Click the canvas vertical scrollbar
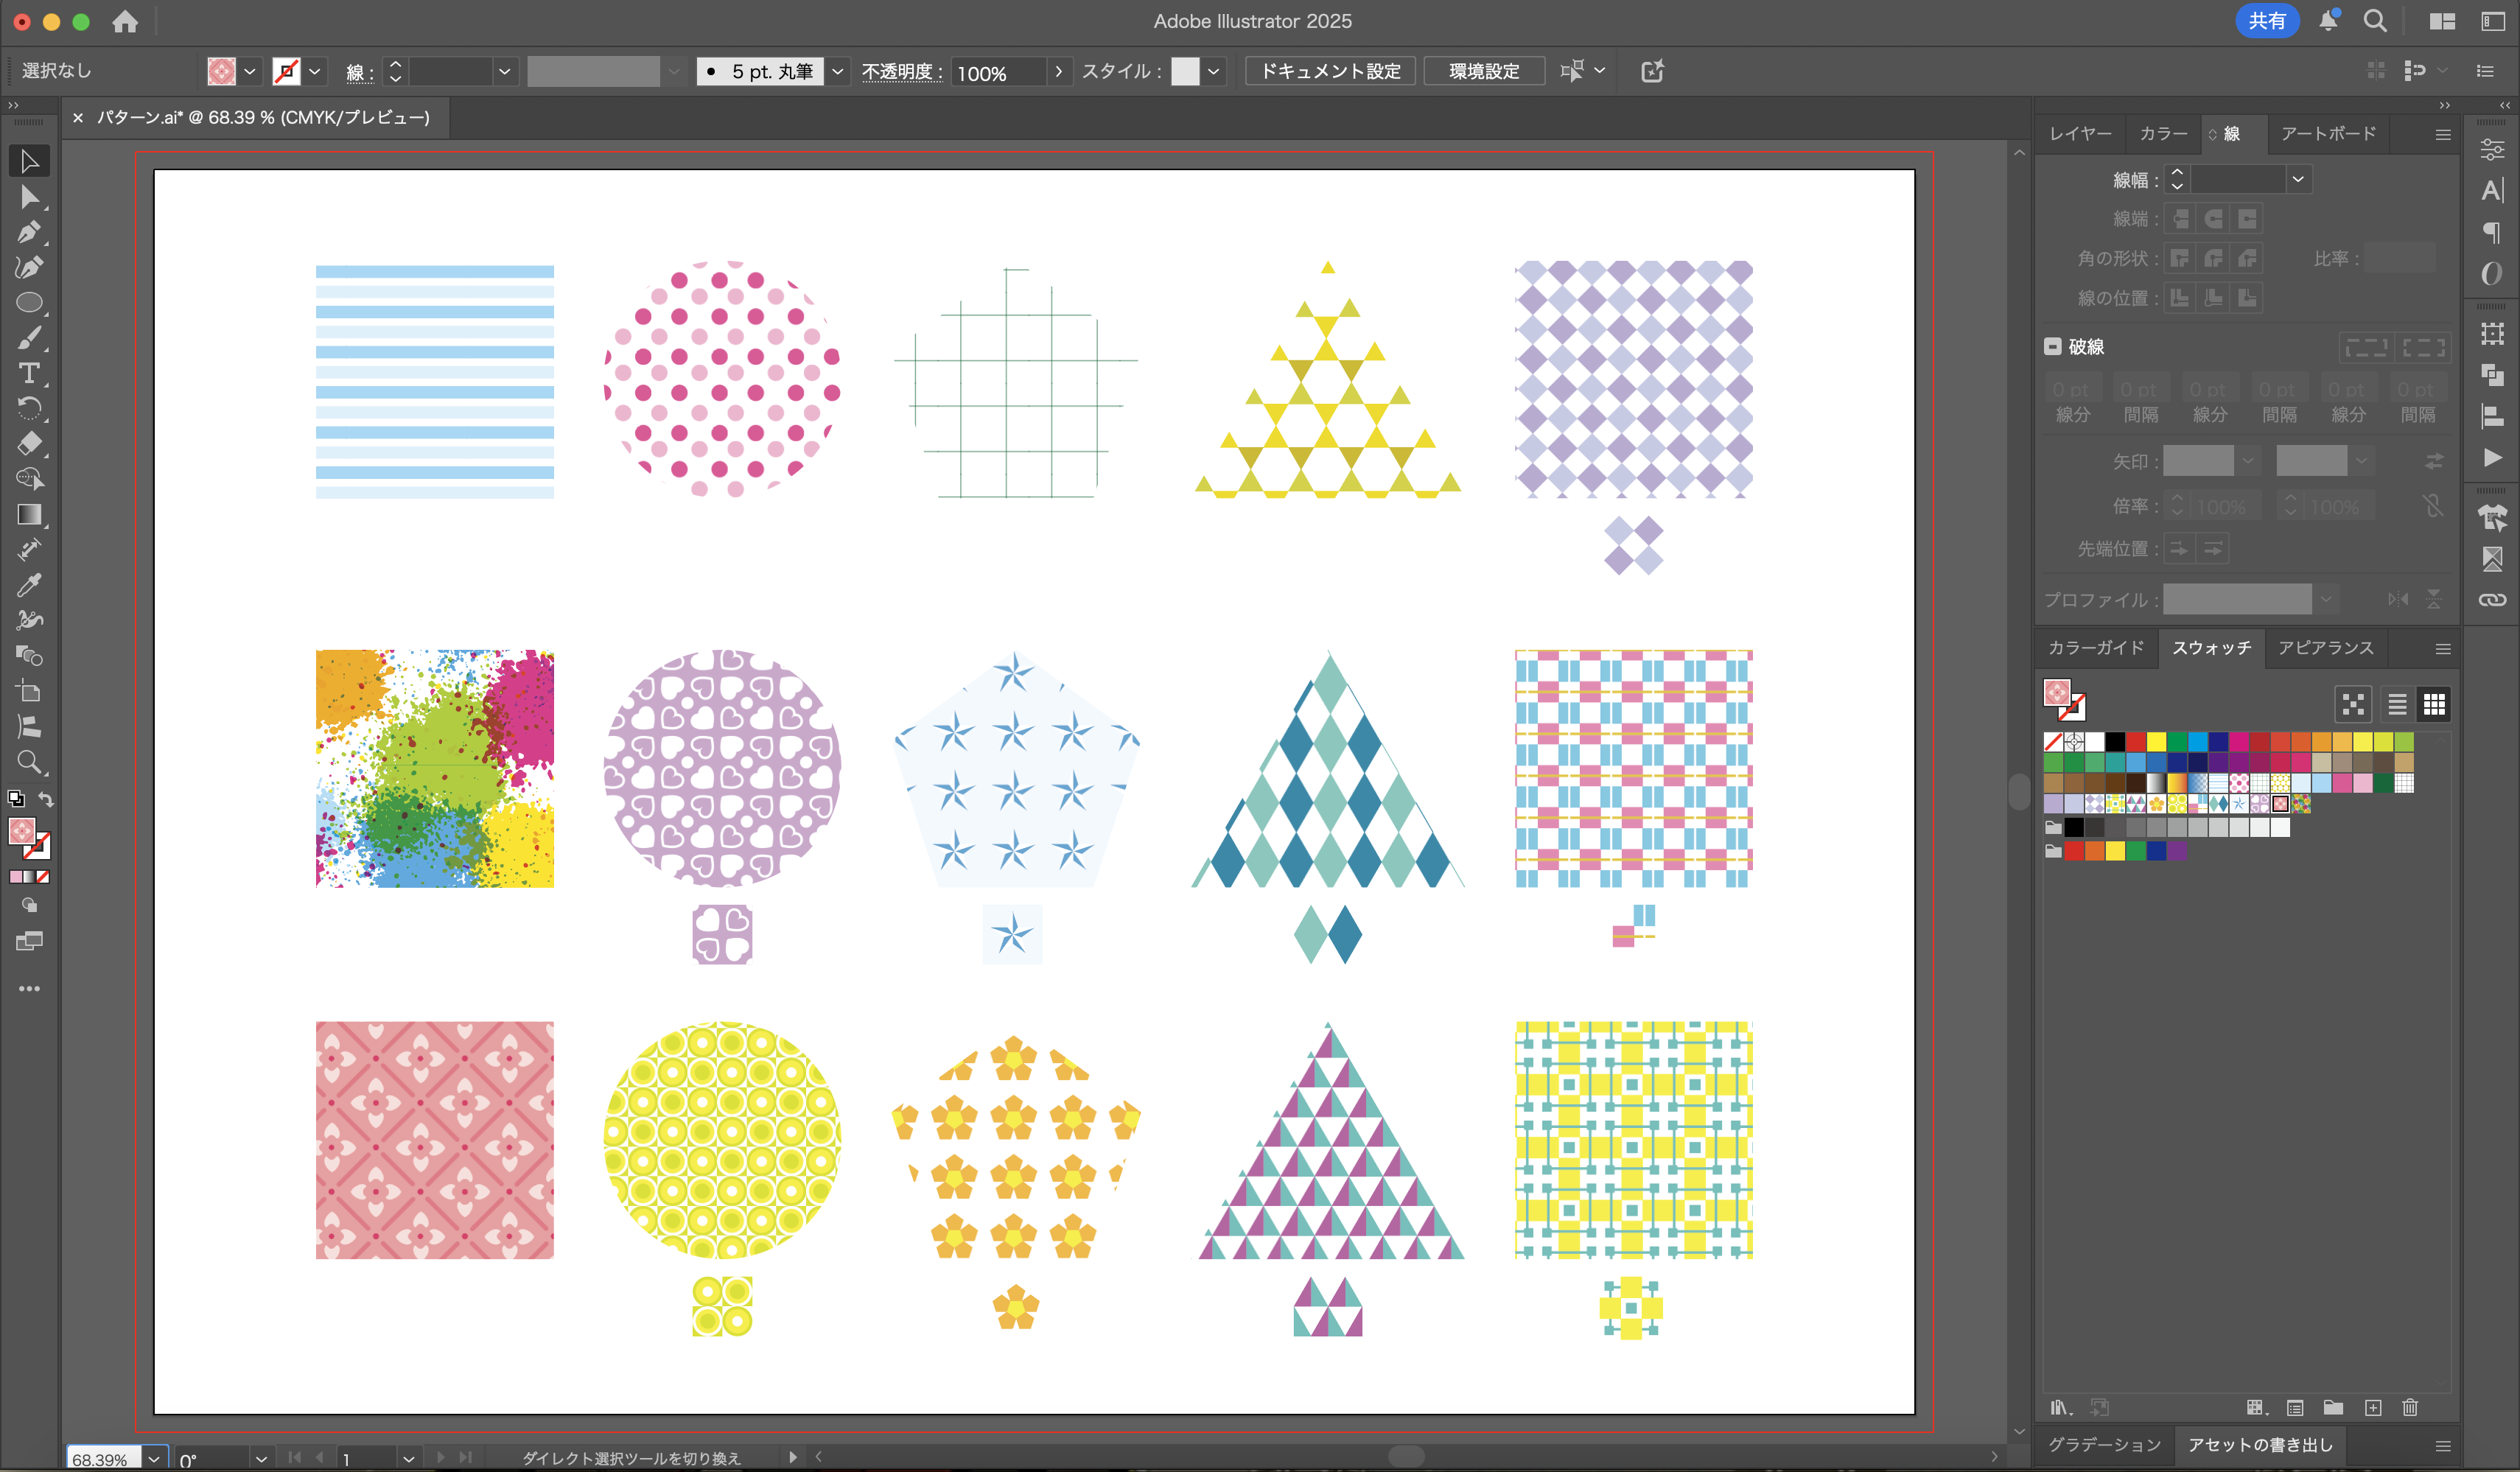Screen dimensions: 2520x1472 [2019, 792]
